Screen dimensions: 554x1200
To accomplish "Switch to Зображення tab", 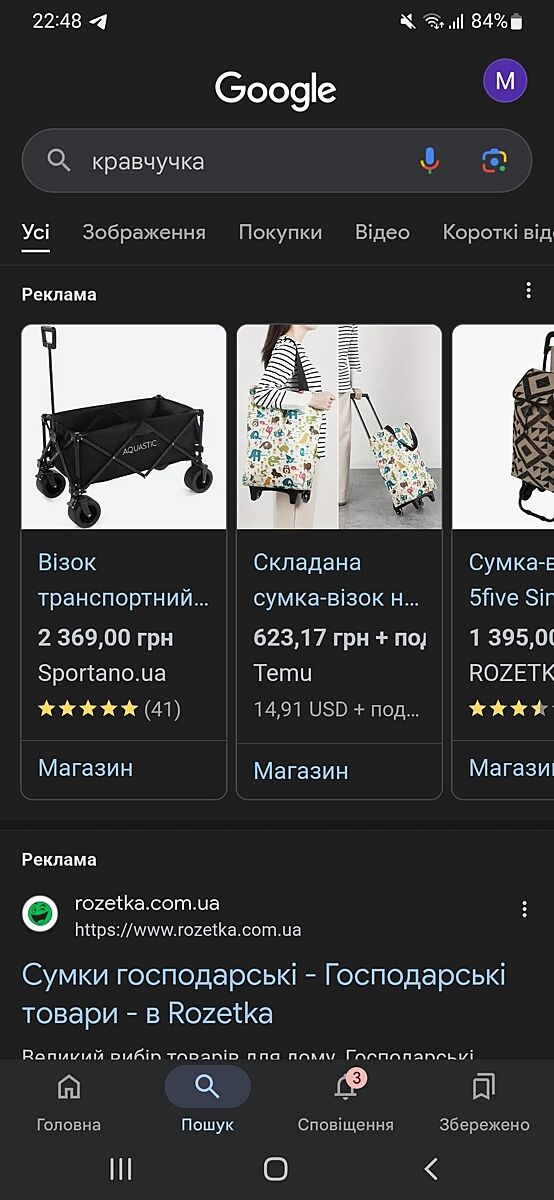I will [144, 232].
